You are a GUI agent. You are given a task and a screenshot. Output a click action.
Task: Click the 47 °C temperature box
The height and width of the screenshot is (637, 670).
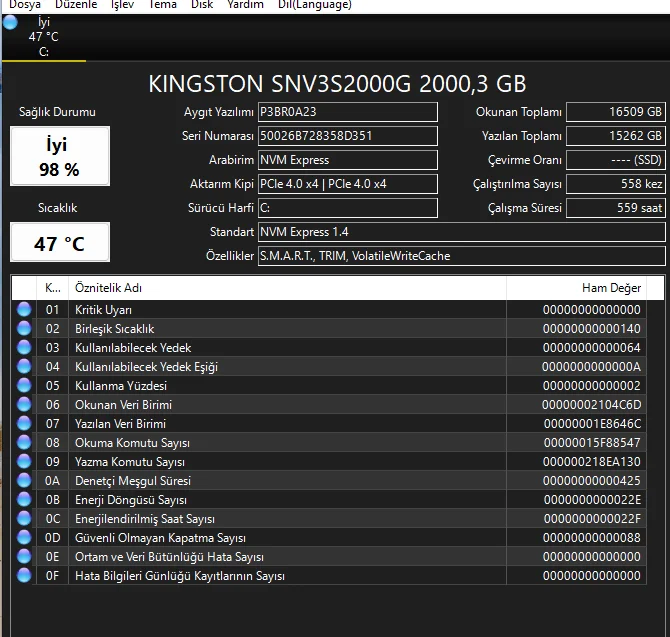pos(60,242)
